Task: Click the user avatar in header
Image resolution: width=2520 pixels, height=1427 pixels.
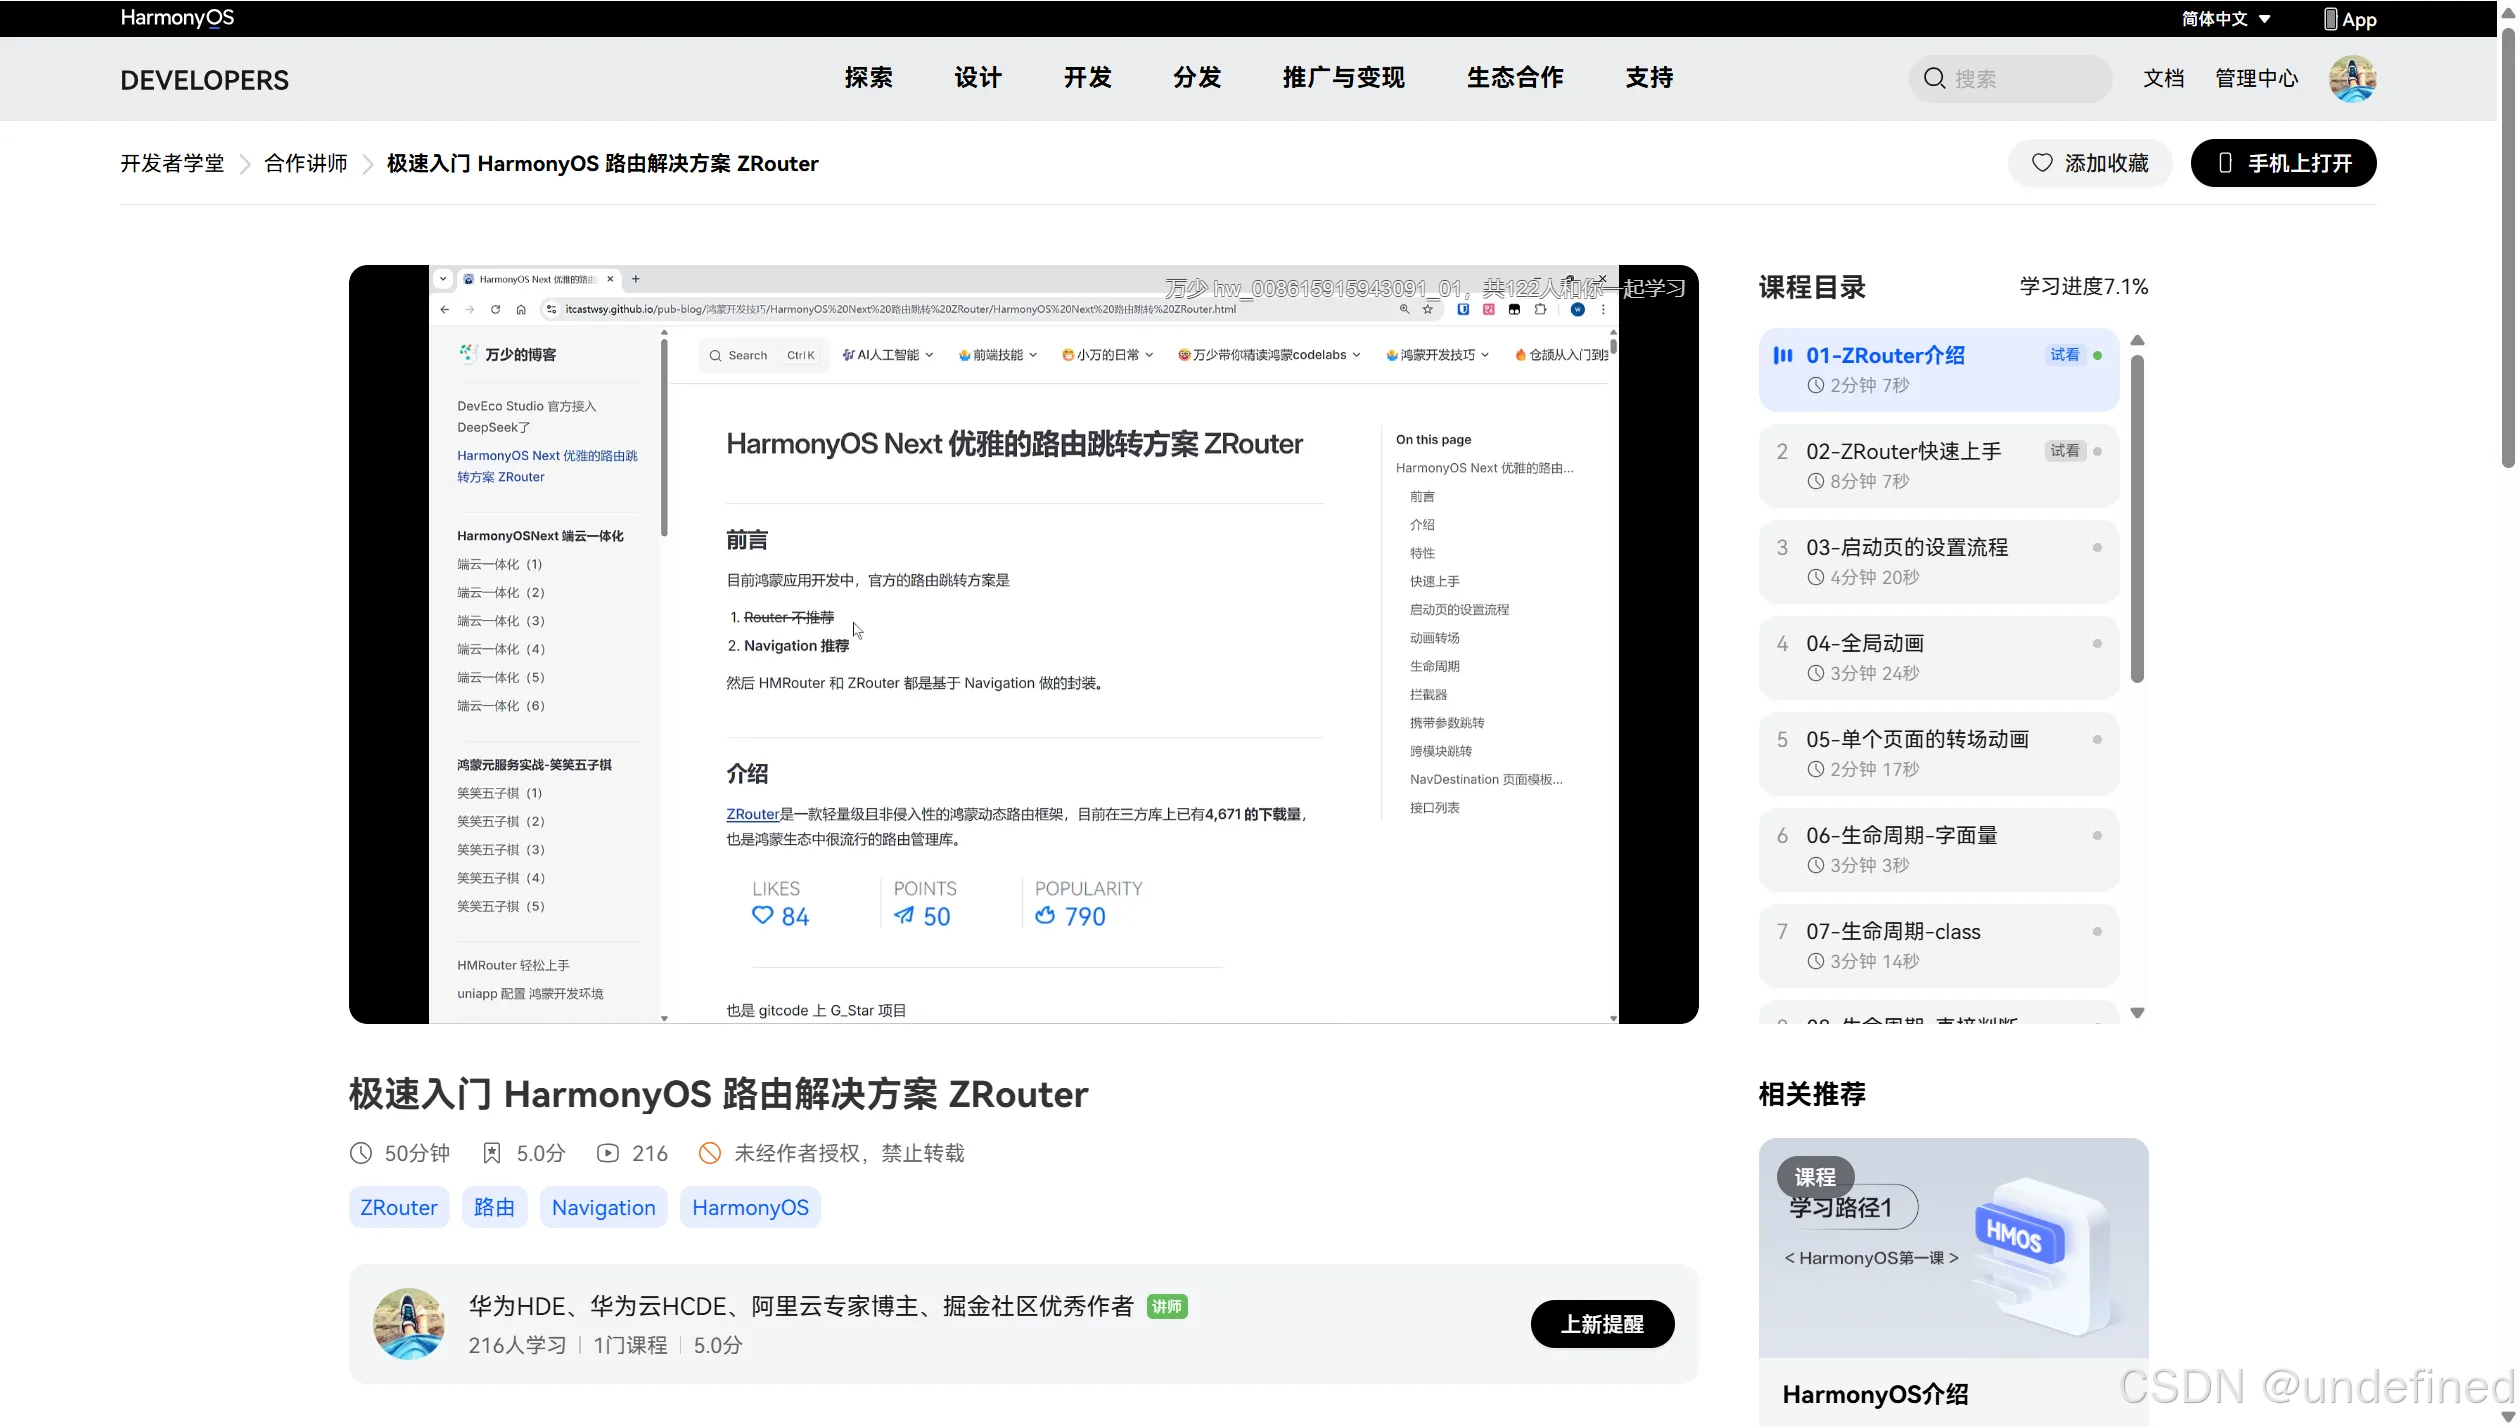Action: point(2352,79)
